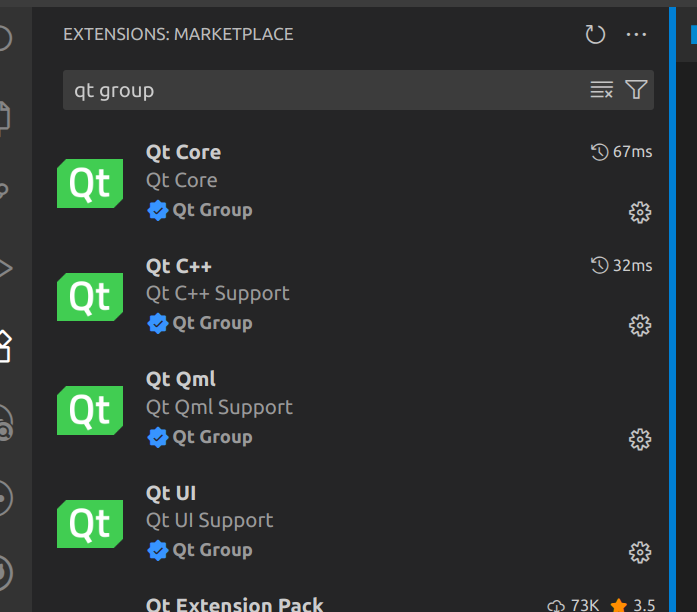Click the Qt Qml manage gear icon
This screenshot has width=697, height=612.
(x=640, y=439)
